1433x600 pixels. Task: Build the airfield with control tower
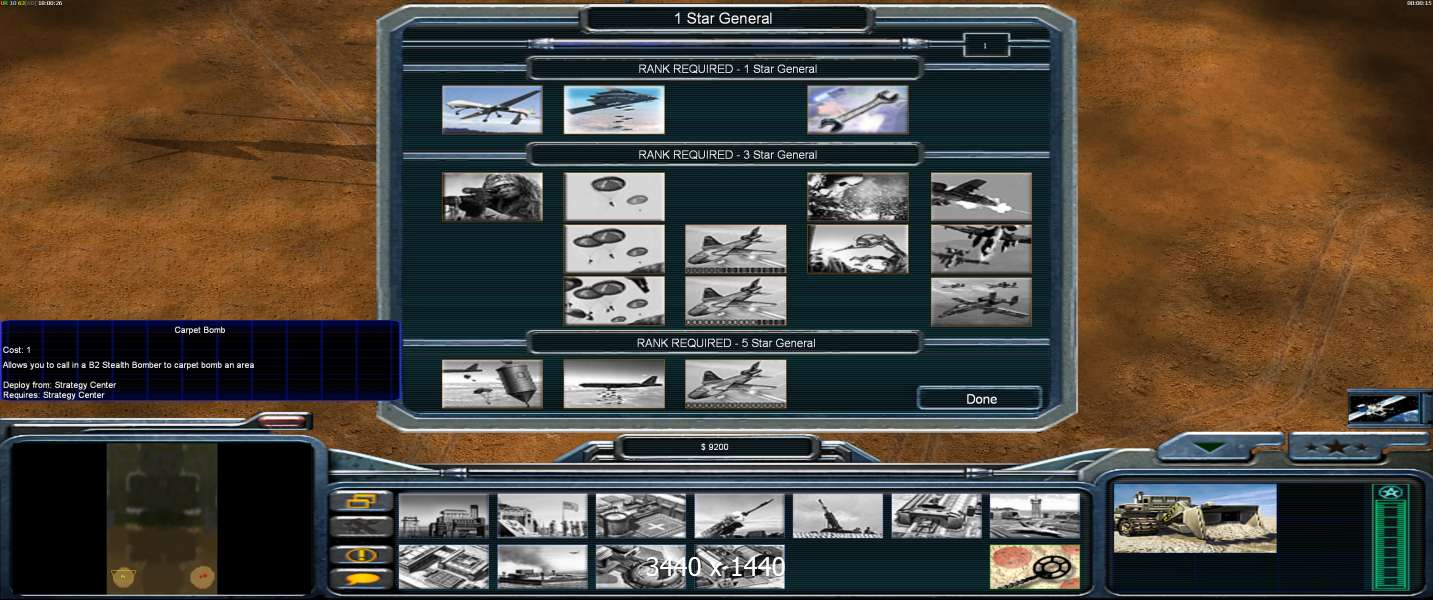click(1035, 516)
